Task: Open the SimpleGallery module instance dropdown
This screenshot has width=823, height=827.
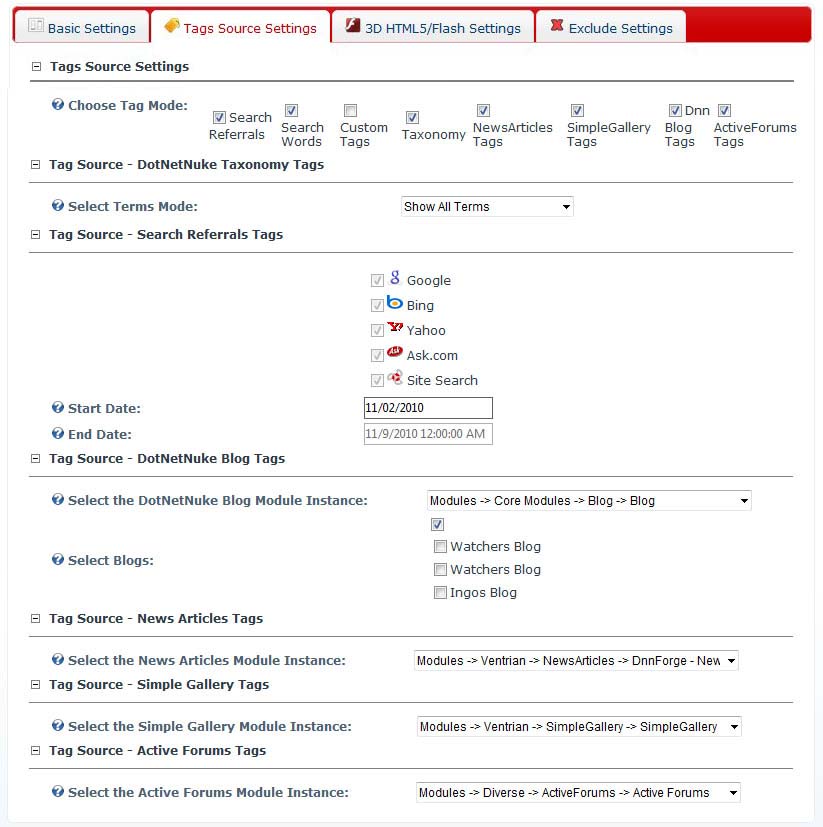Action: [579, 726]
